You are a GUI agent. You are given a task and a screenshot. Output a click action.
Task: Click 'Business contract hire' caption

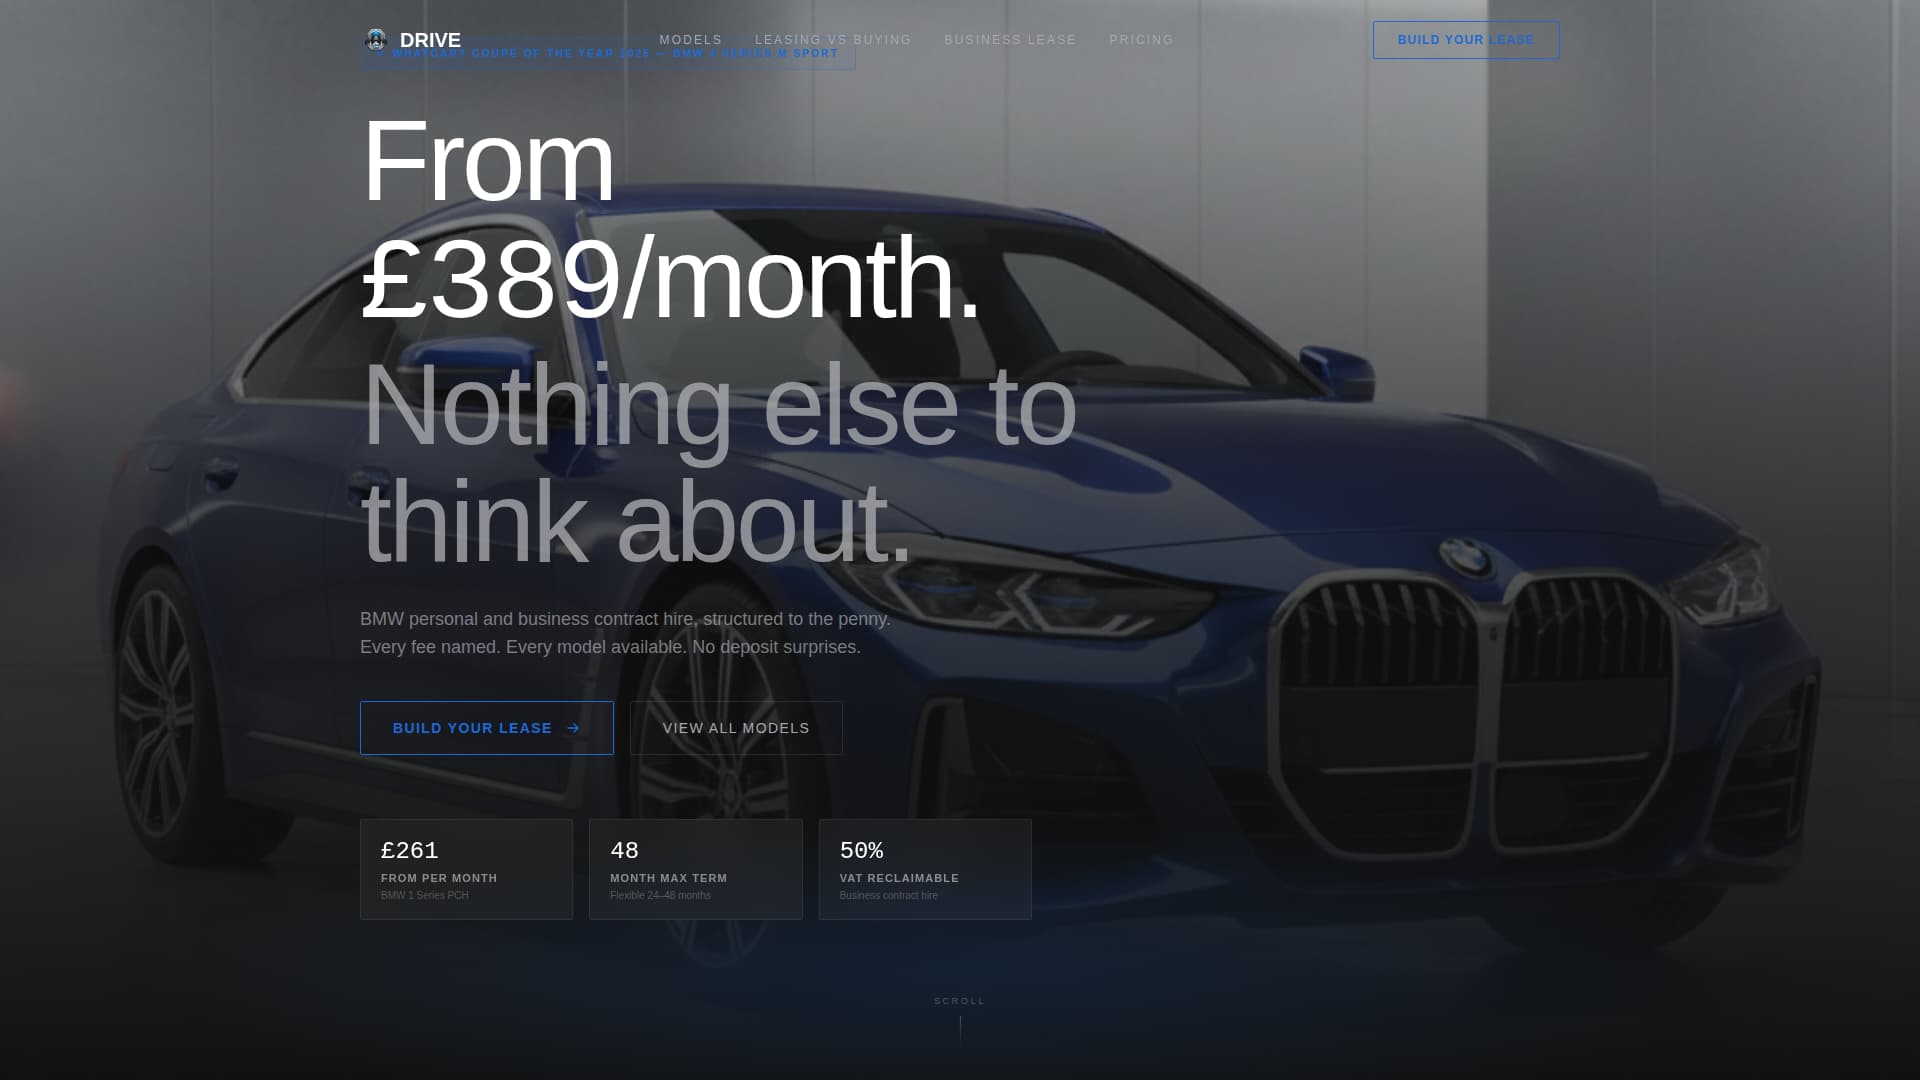889,895
